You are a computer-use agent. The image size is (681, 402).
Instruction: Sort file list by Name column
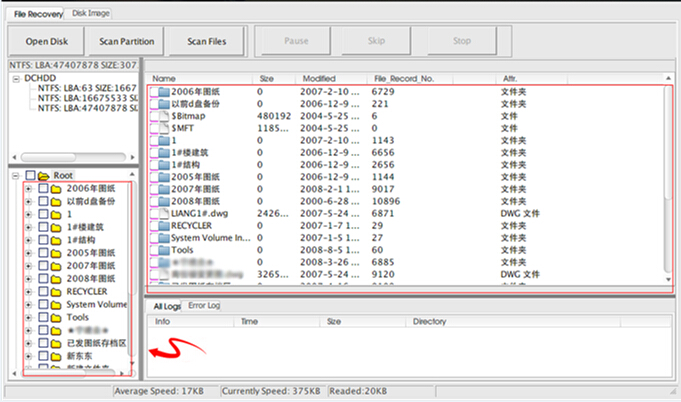pyautogui.click(x=202, y=79)
